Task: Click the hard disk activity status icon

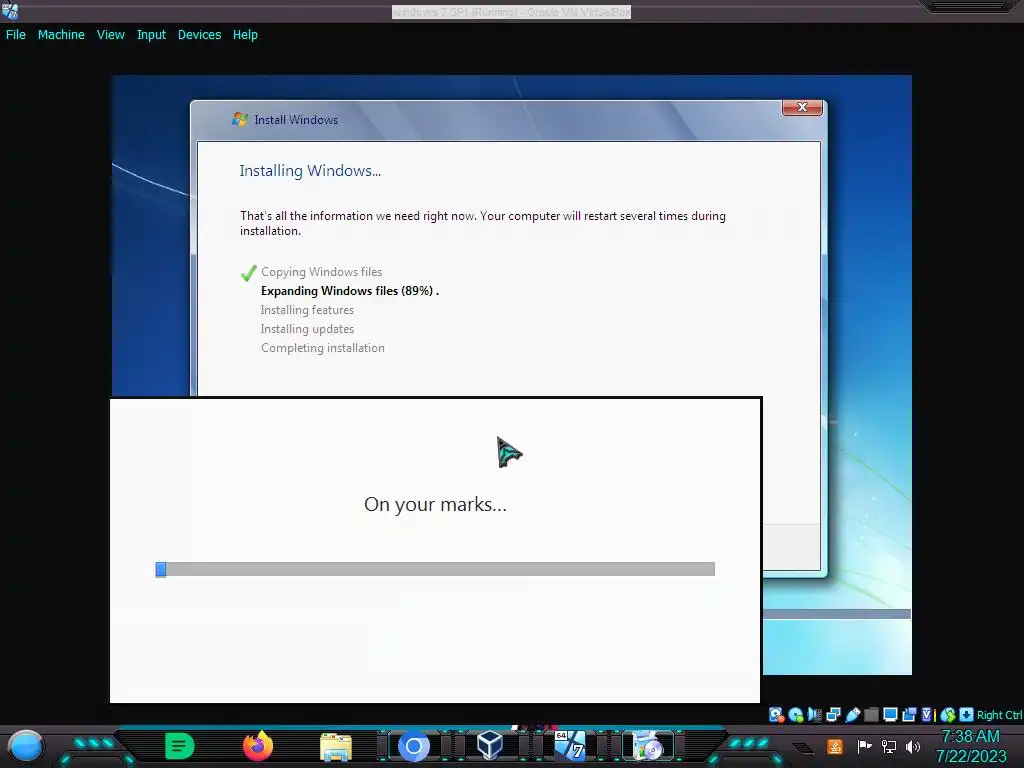Action: [776, 715]
